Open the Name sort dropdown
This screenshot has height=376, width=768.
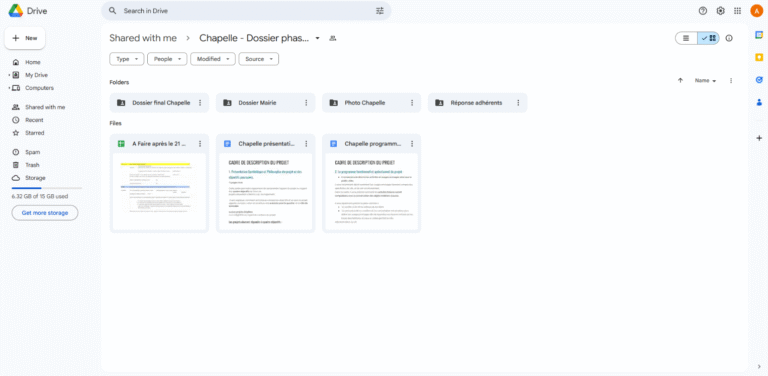[705, 81]
